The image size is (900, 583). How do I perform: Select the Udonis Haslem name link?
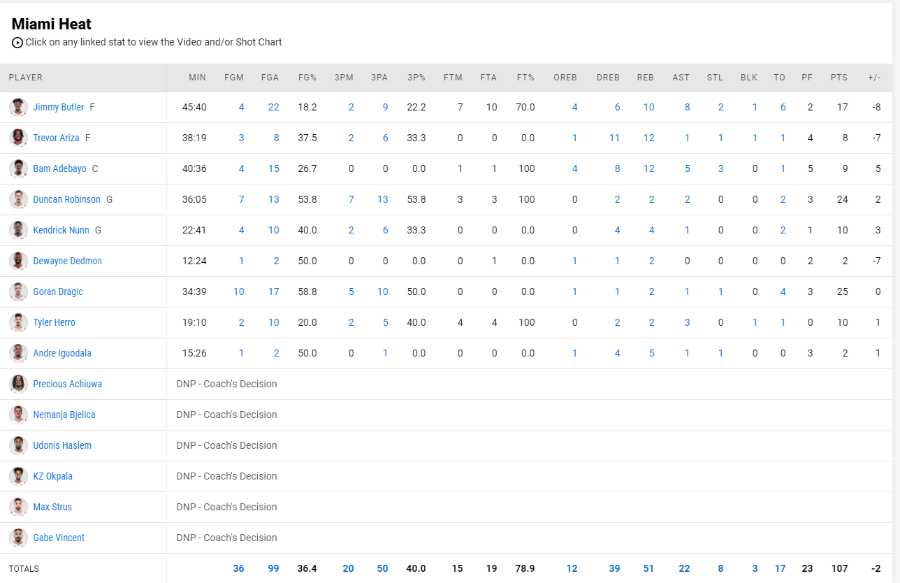pyautogui.click(x=63, y=445)
